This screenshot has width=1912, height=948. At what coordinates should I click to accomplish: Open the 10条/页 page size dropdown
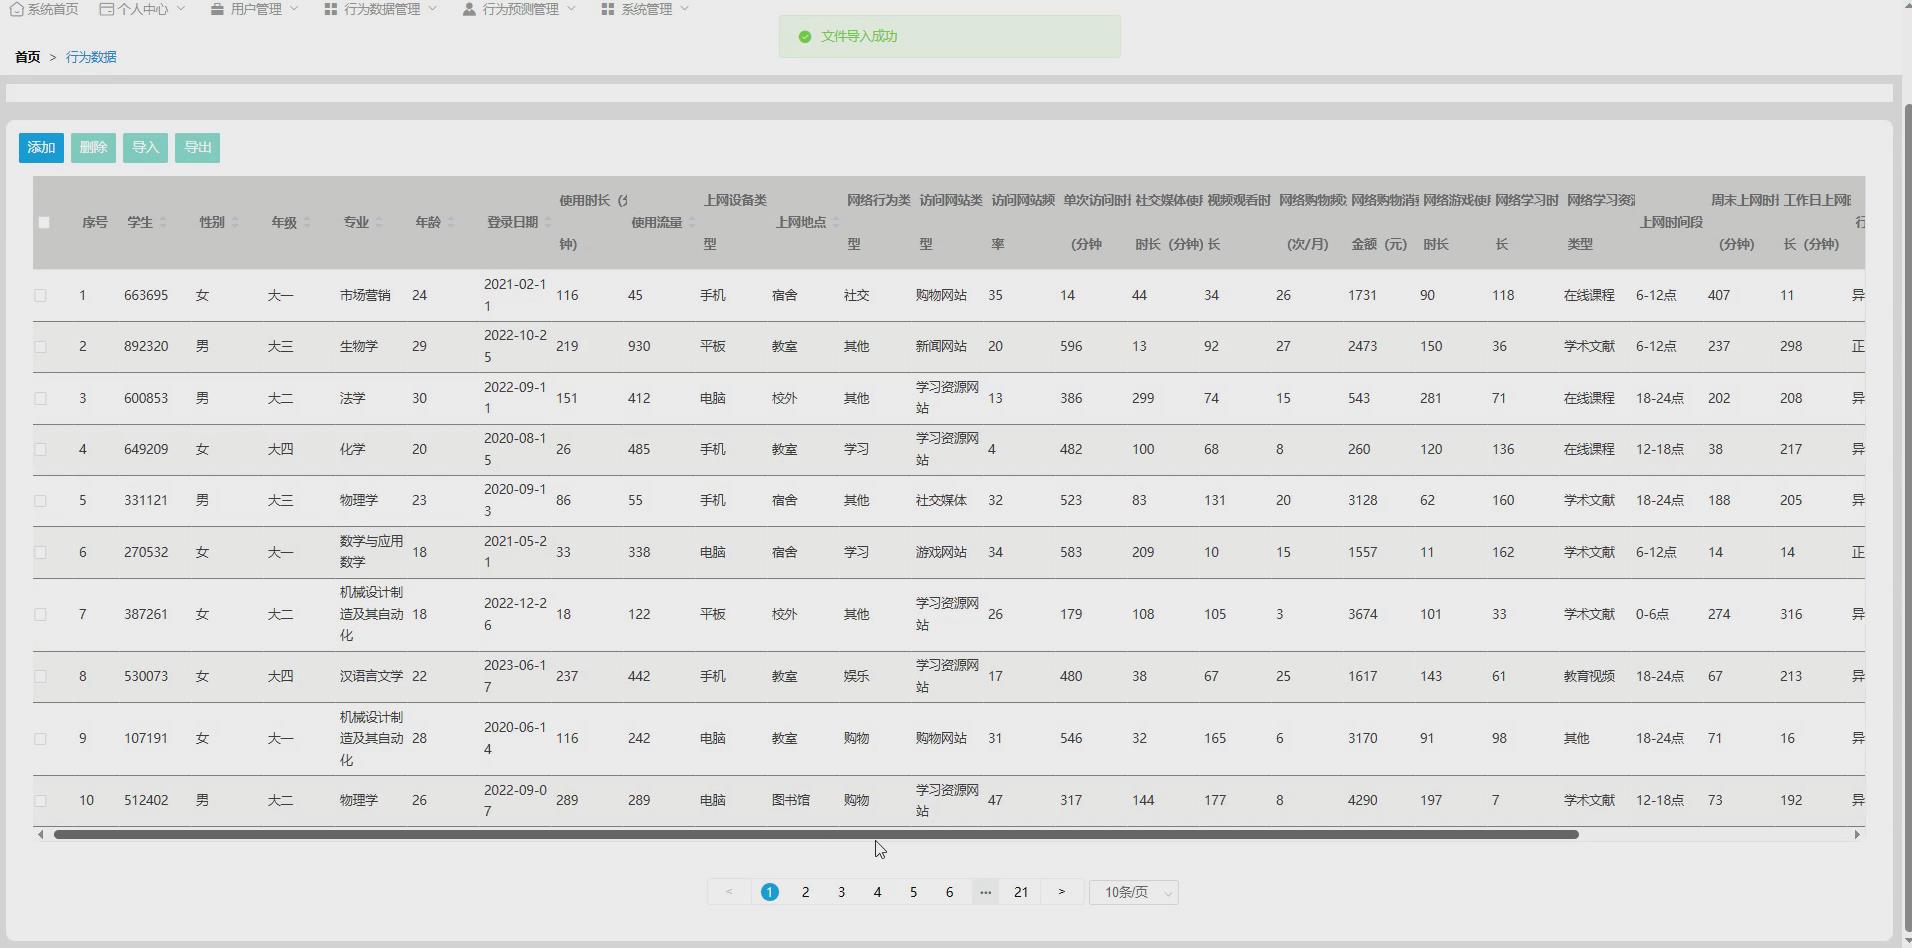1133,892
